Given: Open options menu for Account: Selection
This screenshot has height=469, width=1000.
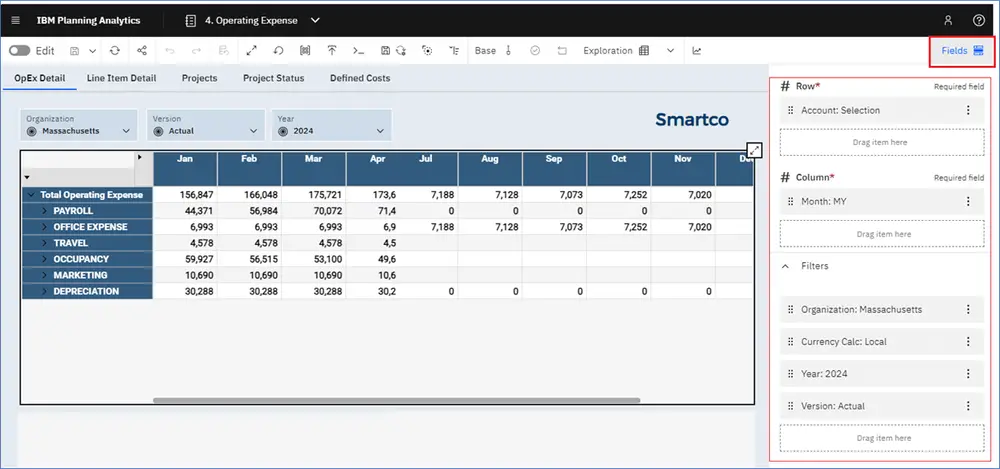Looking at the screenshot, I should point(967,110).
